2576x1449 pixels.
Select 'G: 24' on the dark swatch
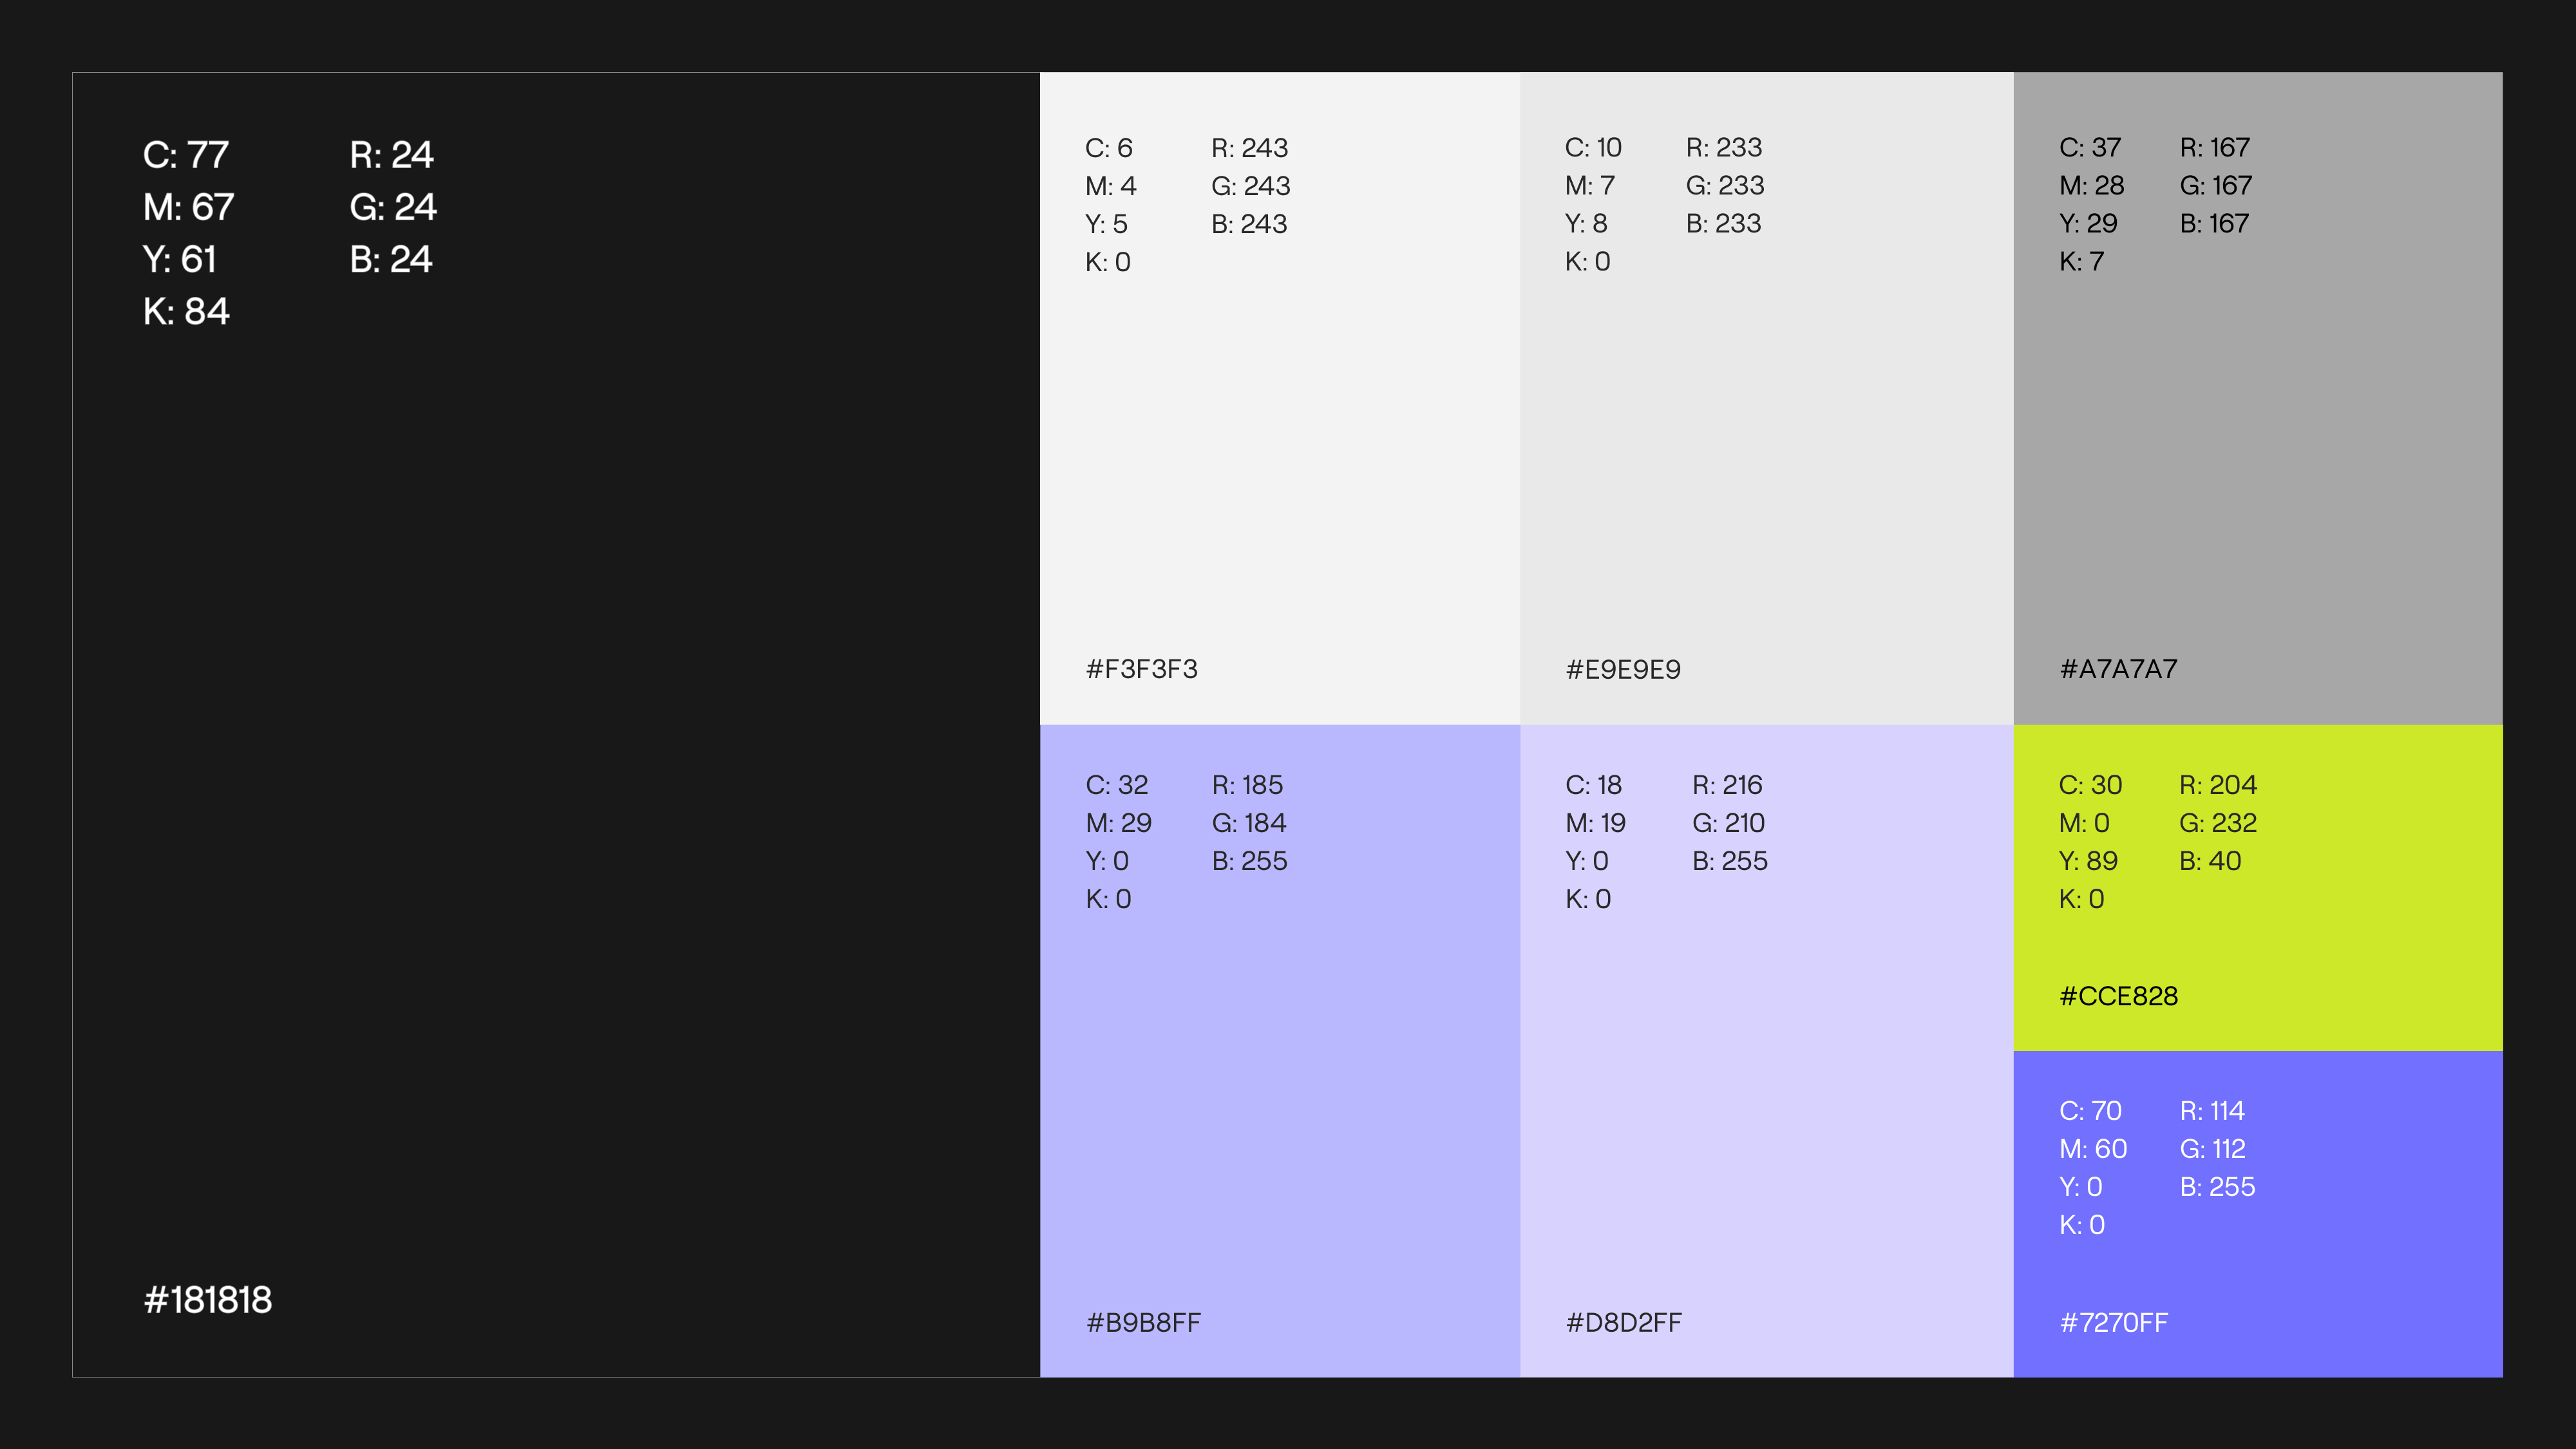393,207
